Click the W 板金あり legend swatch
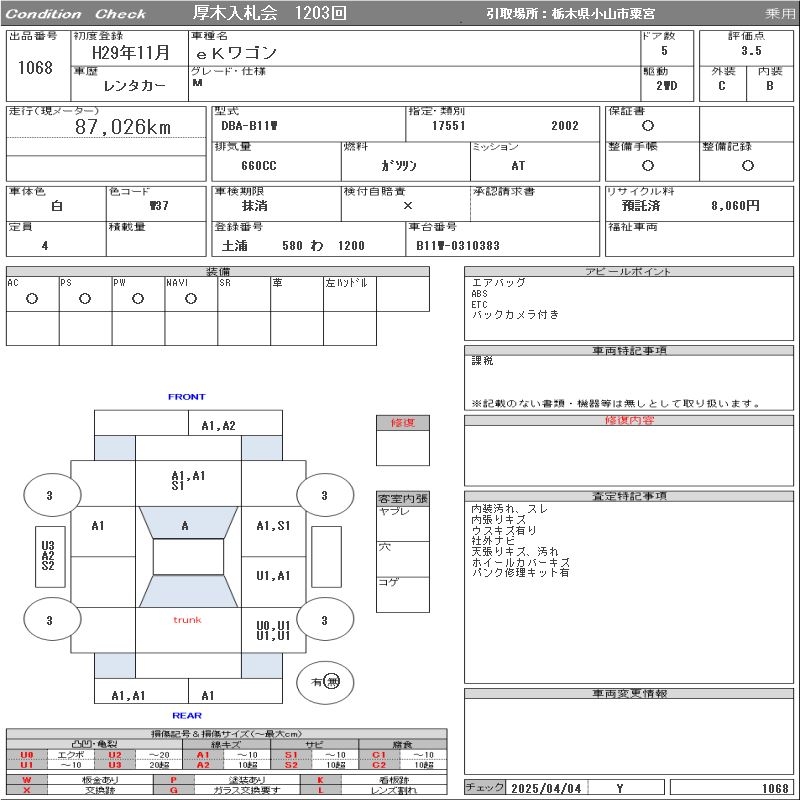Screen dimensions: 800x800 click(27, 780)
